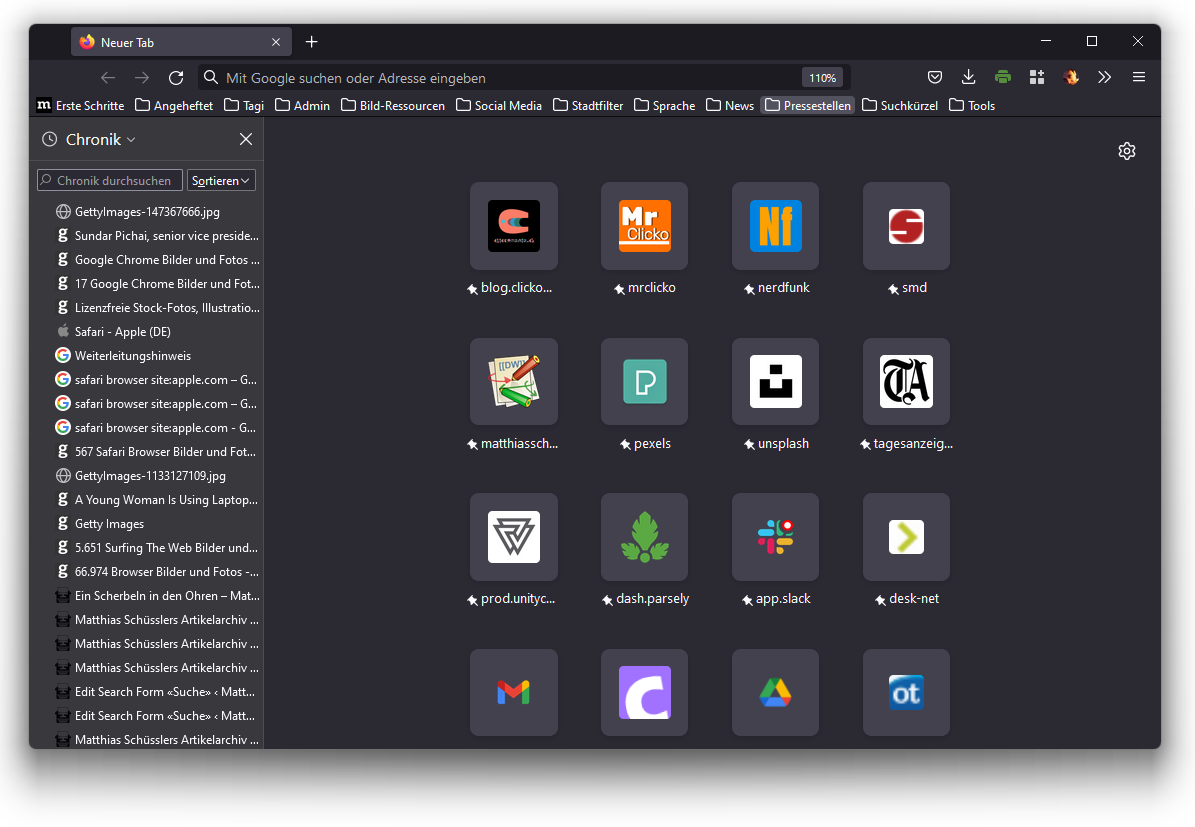Screen dimensions: 1195x827
Task: Open the unsplash shortcut tile
Action: click(775, 382)
